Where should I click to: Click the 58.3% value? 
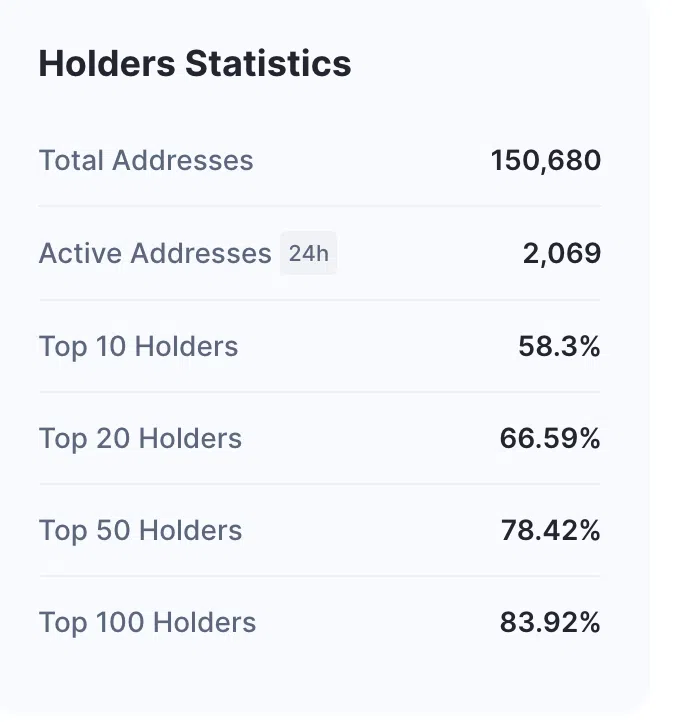pyautogui.click(x=559, y=346)
